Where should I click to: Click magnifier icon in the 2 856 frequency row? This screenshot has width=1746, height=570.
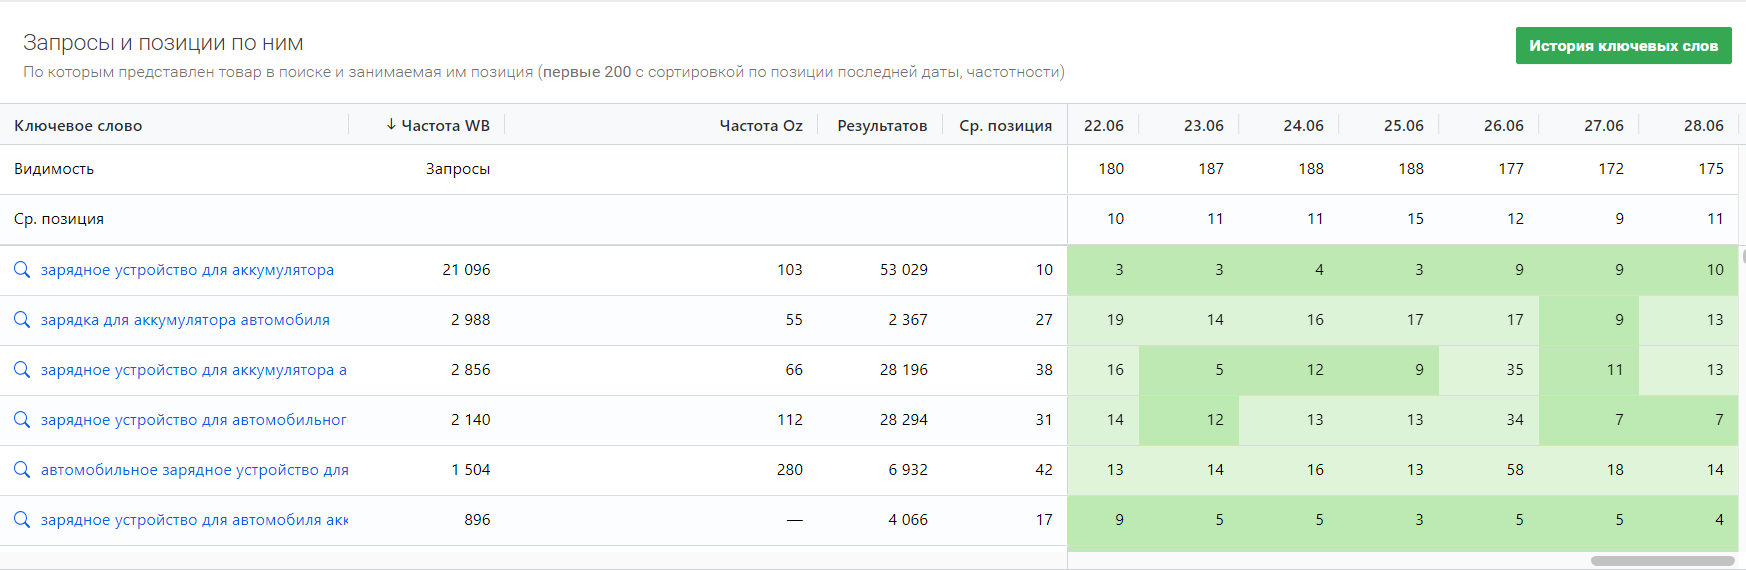pos(22,370)
